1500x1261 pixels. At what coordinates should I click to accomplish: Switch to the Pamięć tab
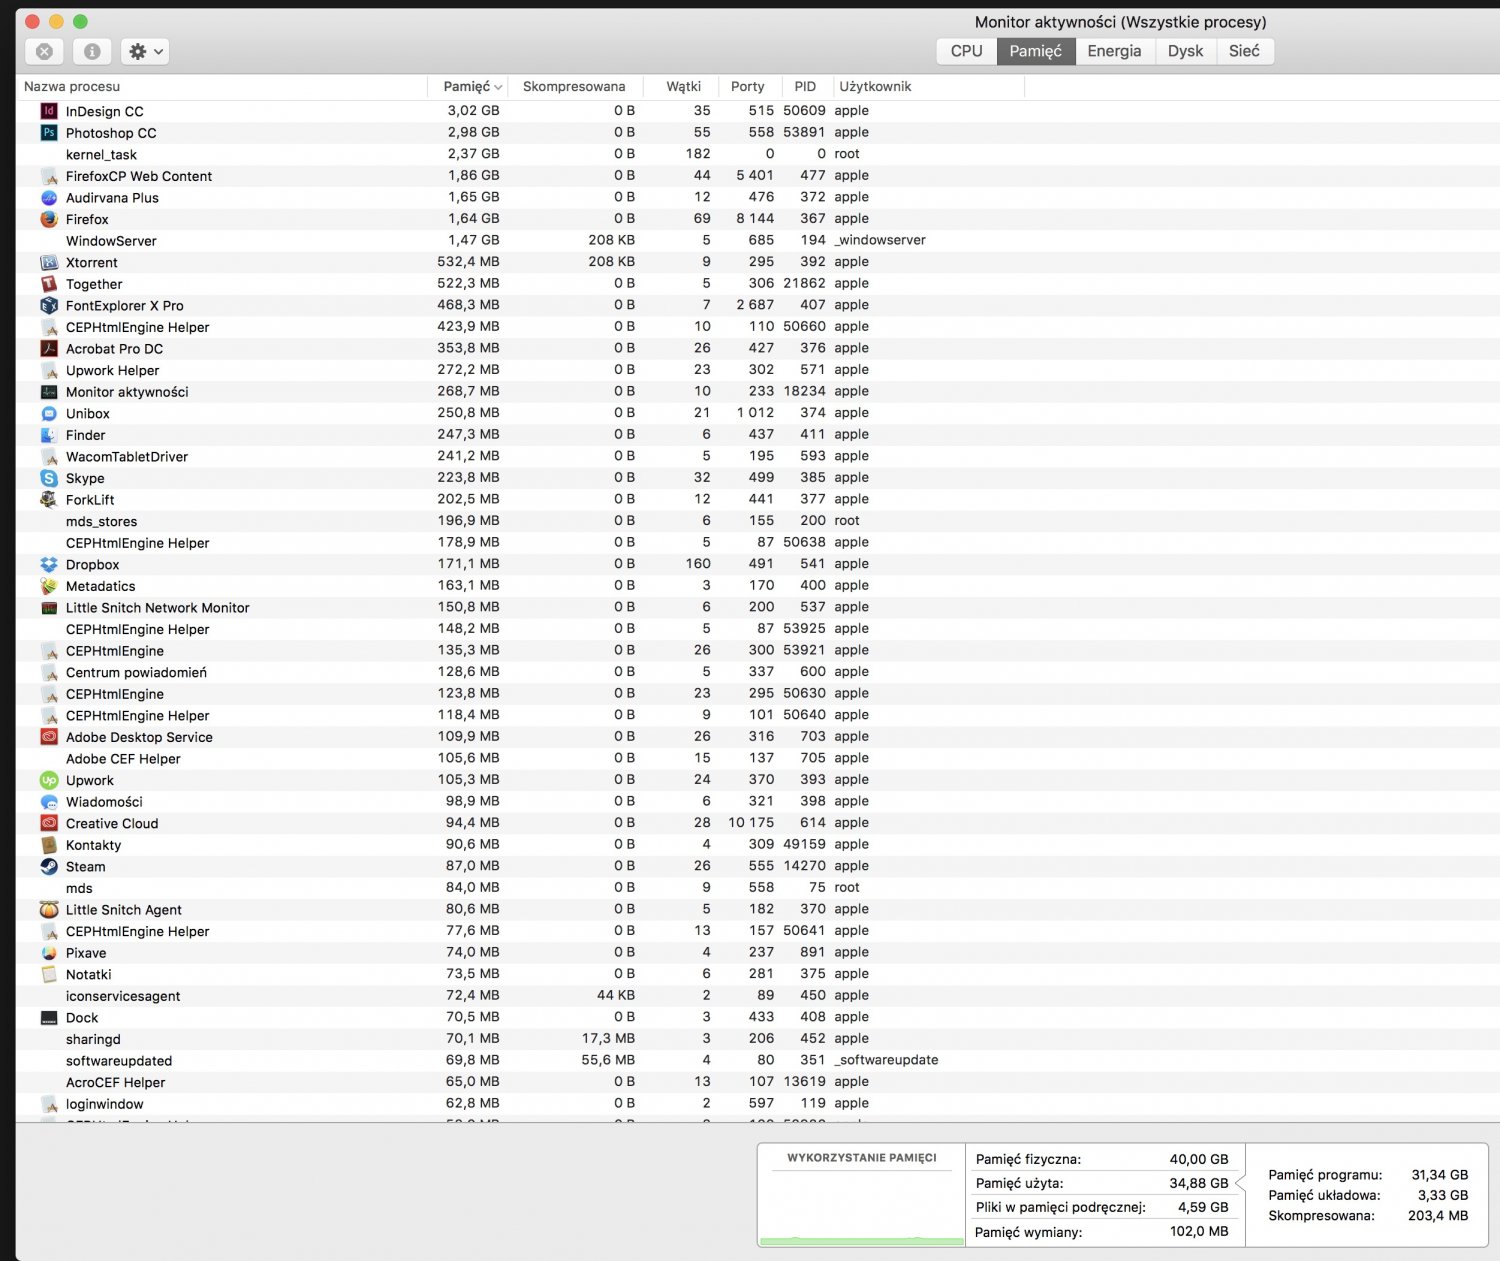tap(1035, 51)
